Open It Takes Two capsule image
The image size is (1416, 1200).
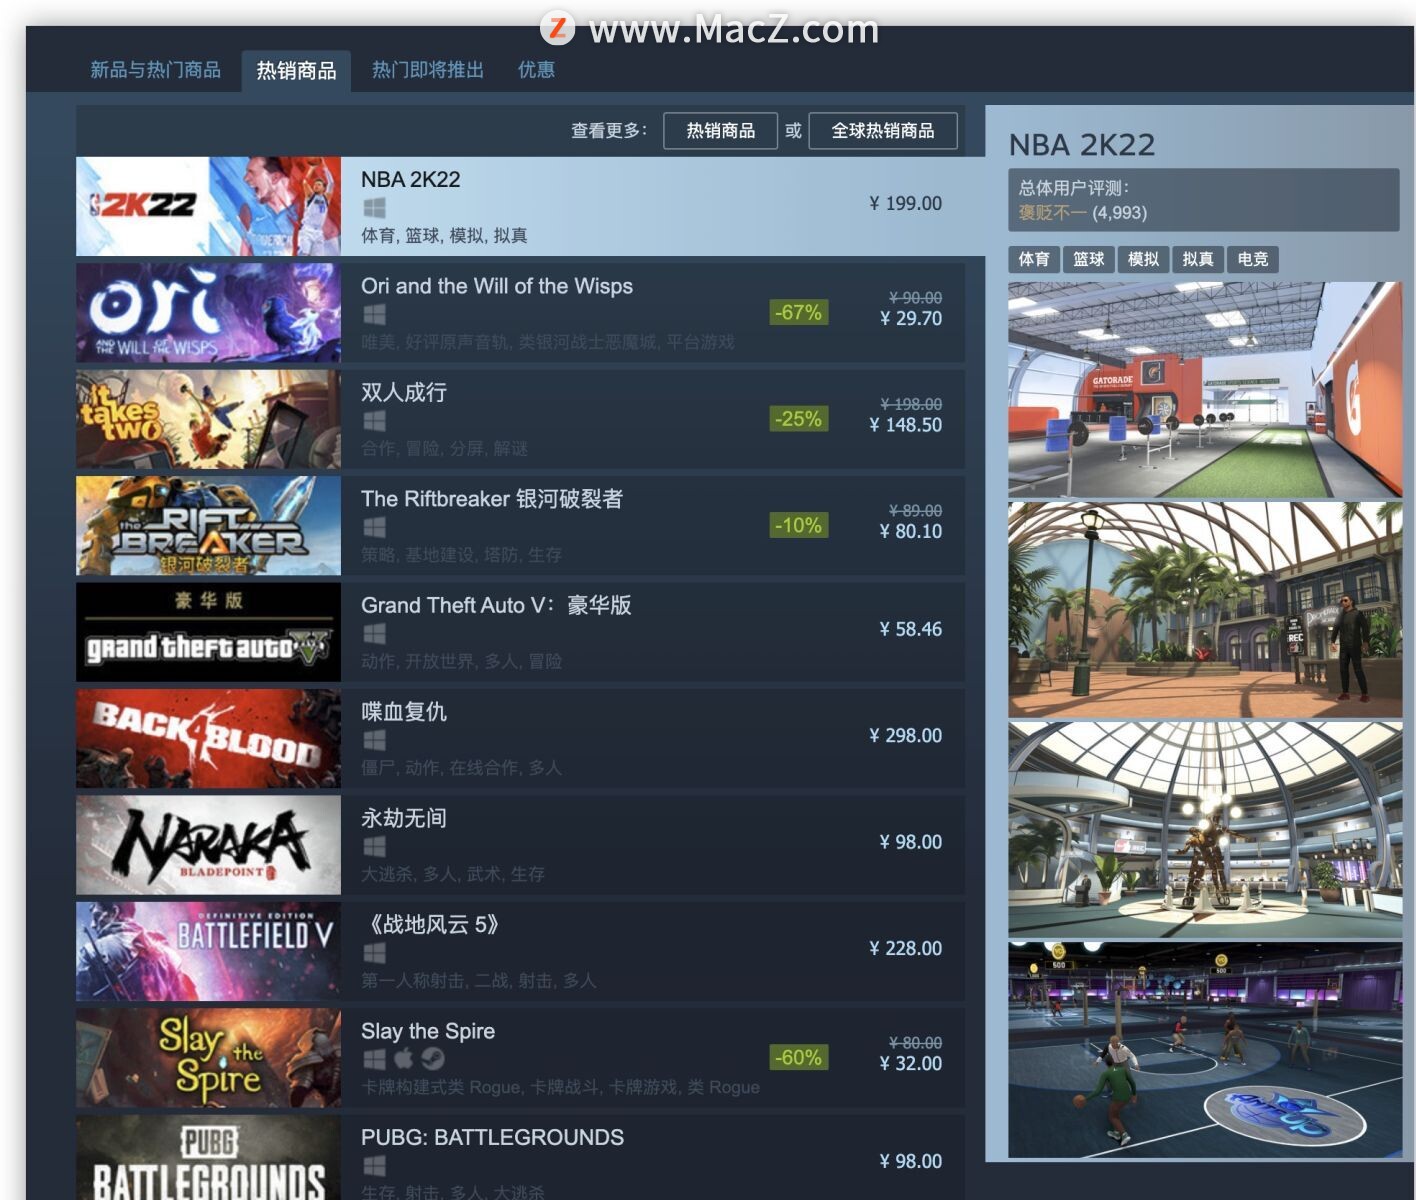point(208,419)
